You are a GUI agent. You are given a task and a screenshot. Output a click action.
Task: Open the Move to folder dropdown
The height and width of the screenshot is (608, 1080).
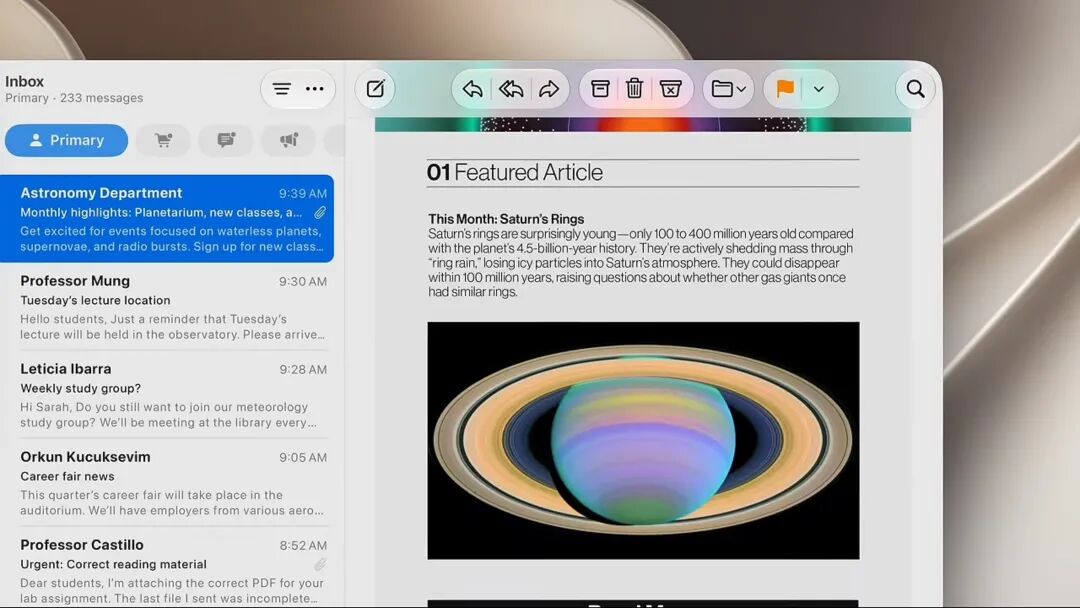click(729, 89)
